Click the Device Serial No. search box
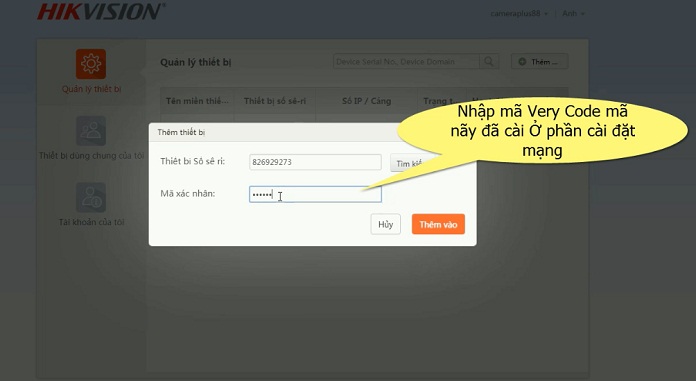Image resolution: width=696 pixels, height=381 pixels. (406, 61)
